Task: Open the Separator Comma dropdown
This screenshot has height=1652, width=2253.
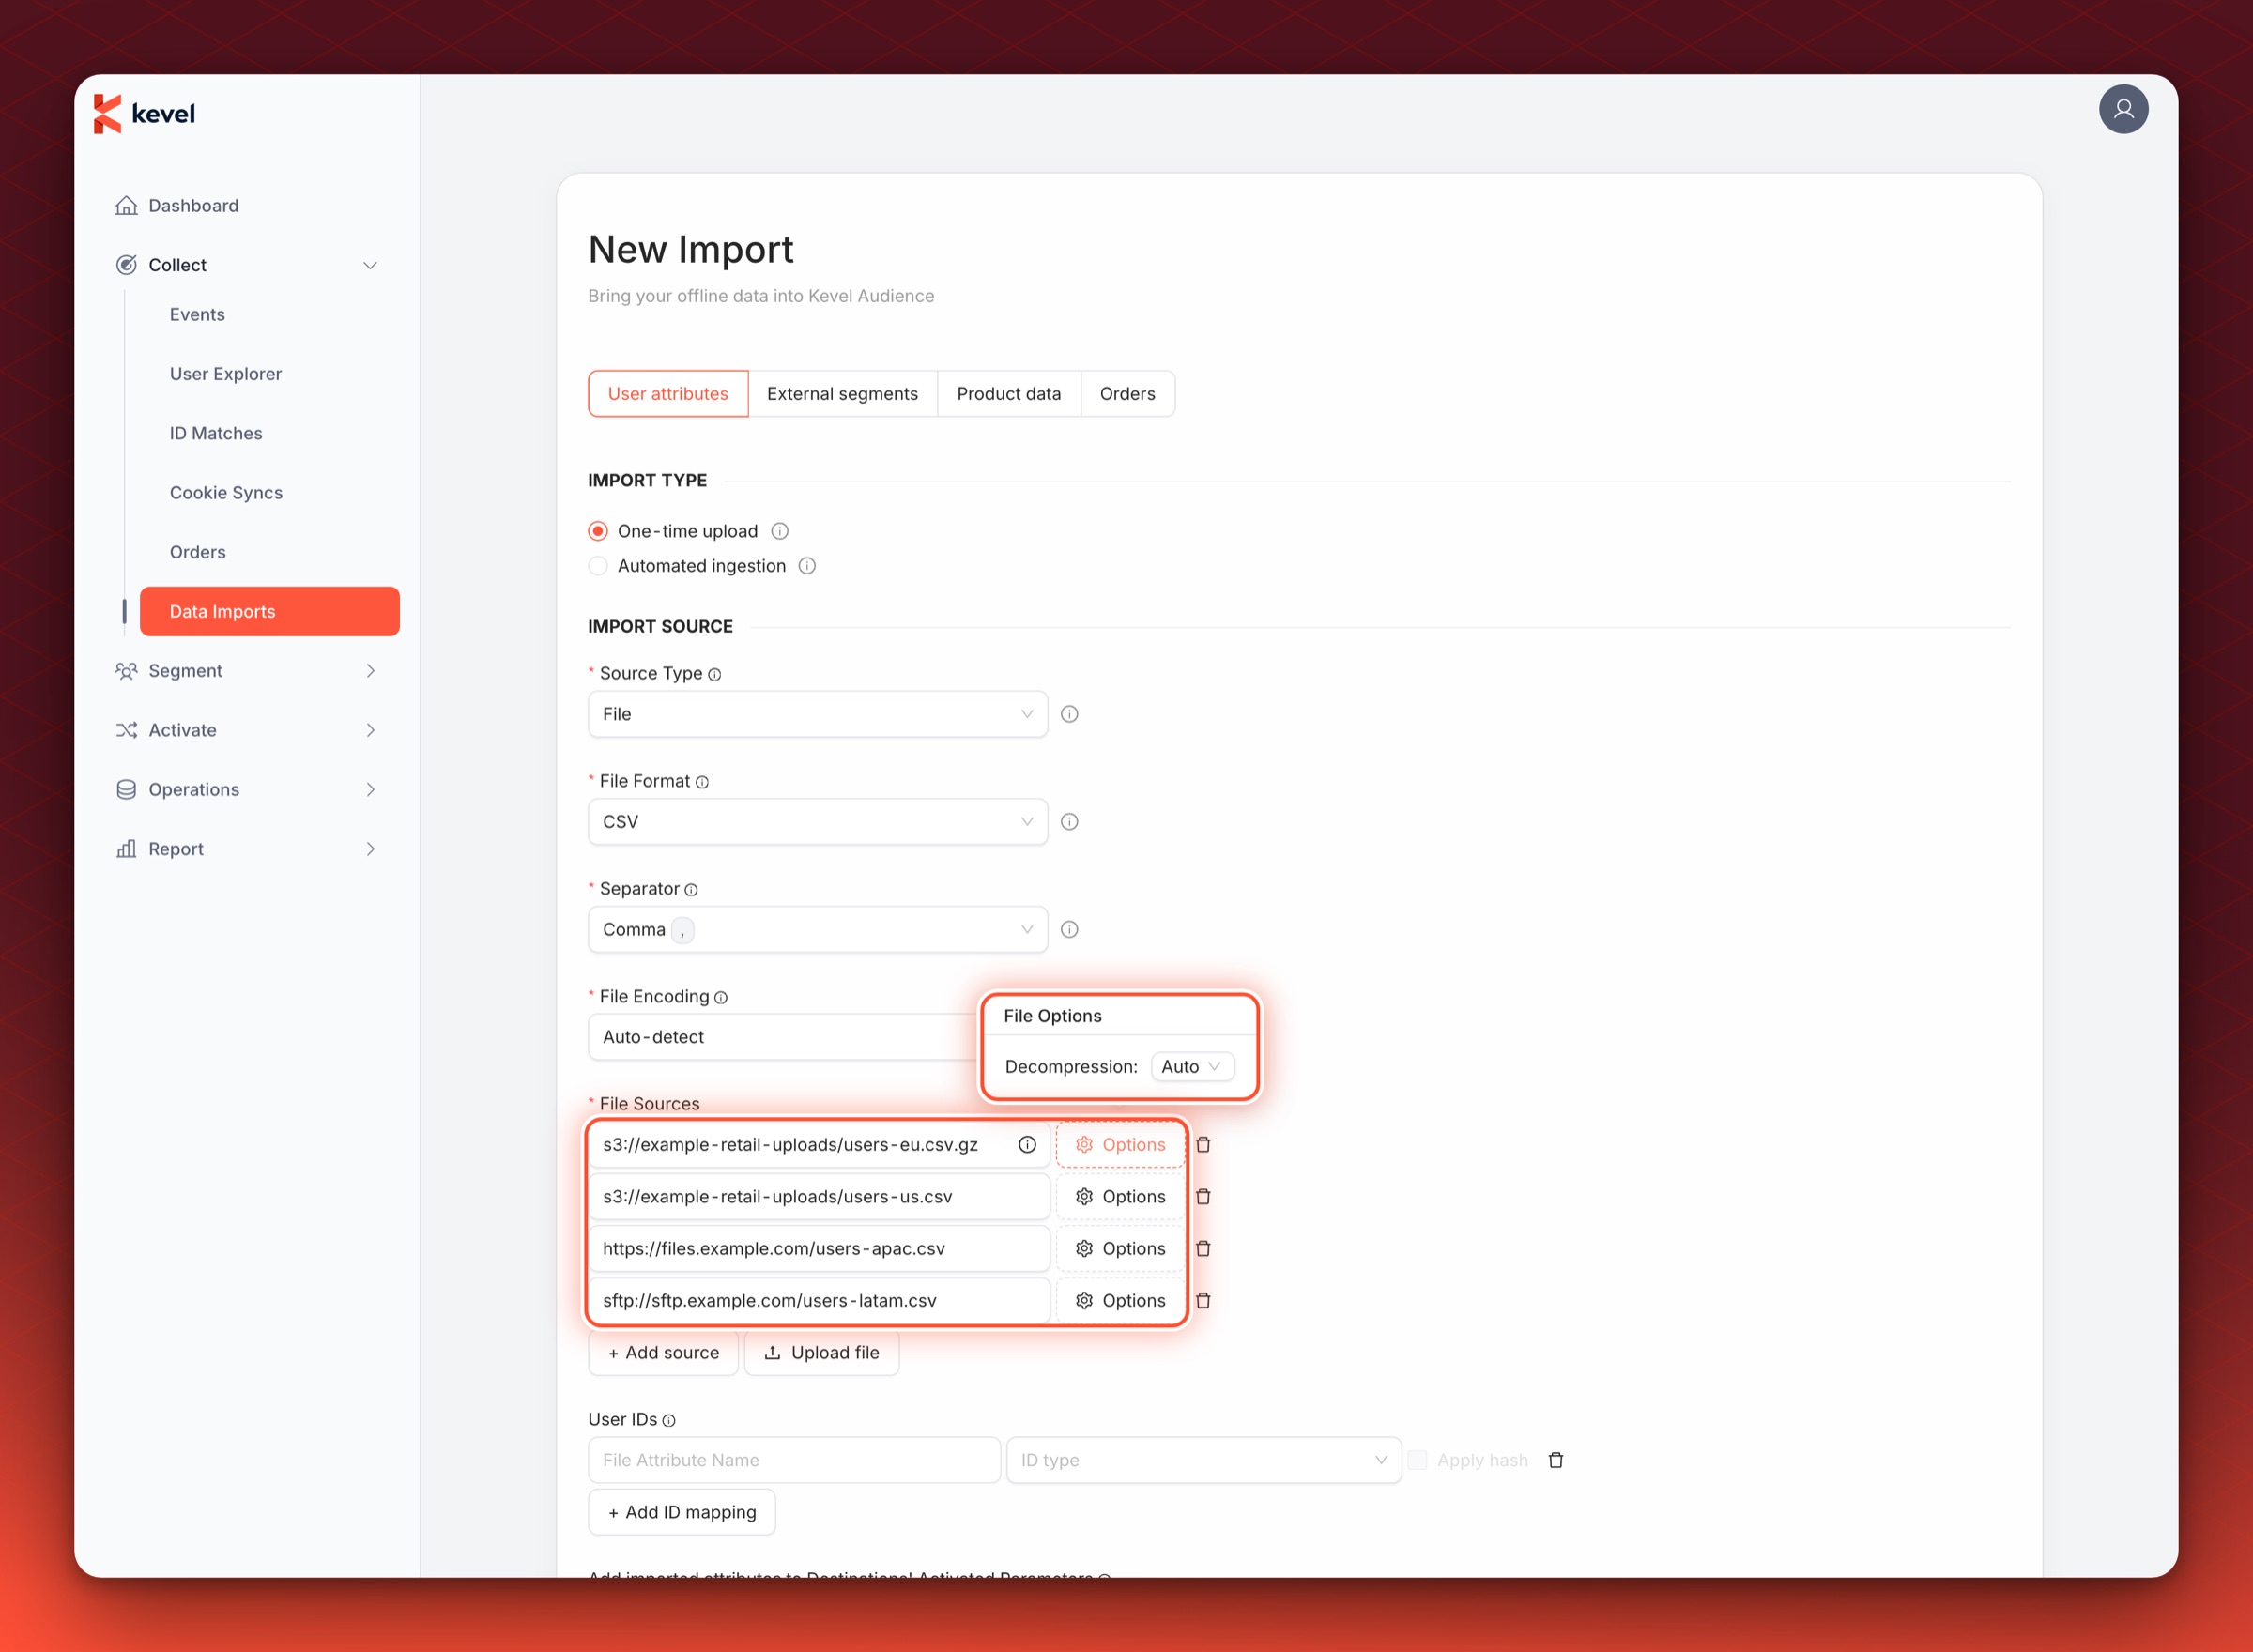Action: click(x=818, y=930)
